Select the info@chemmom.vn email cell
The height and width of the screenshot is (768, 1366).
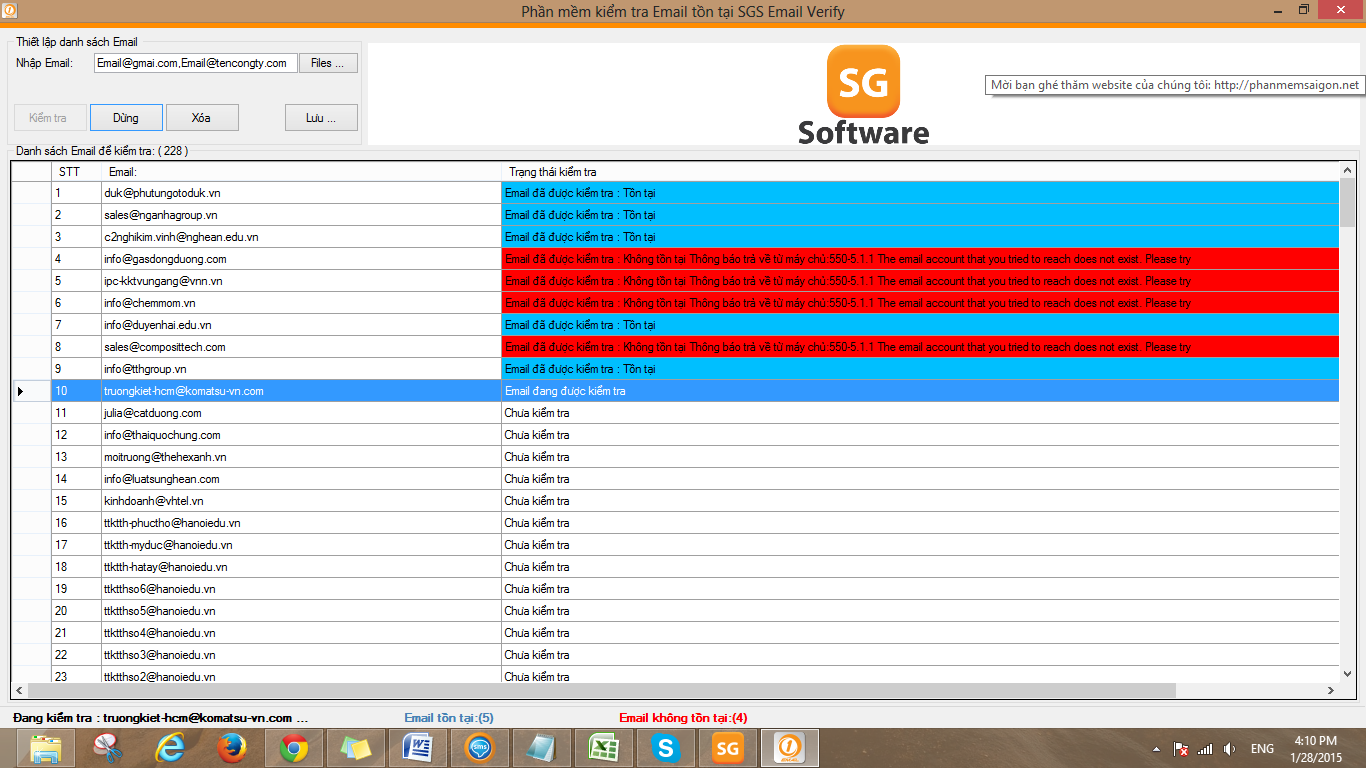(x=301, y=303)
